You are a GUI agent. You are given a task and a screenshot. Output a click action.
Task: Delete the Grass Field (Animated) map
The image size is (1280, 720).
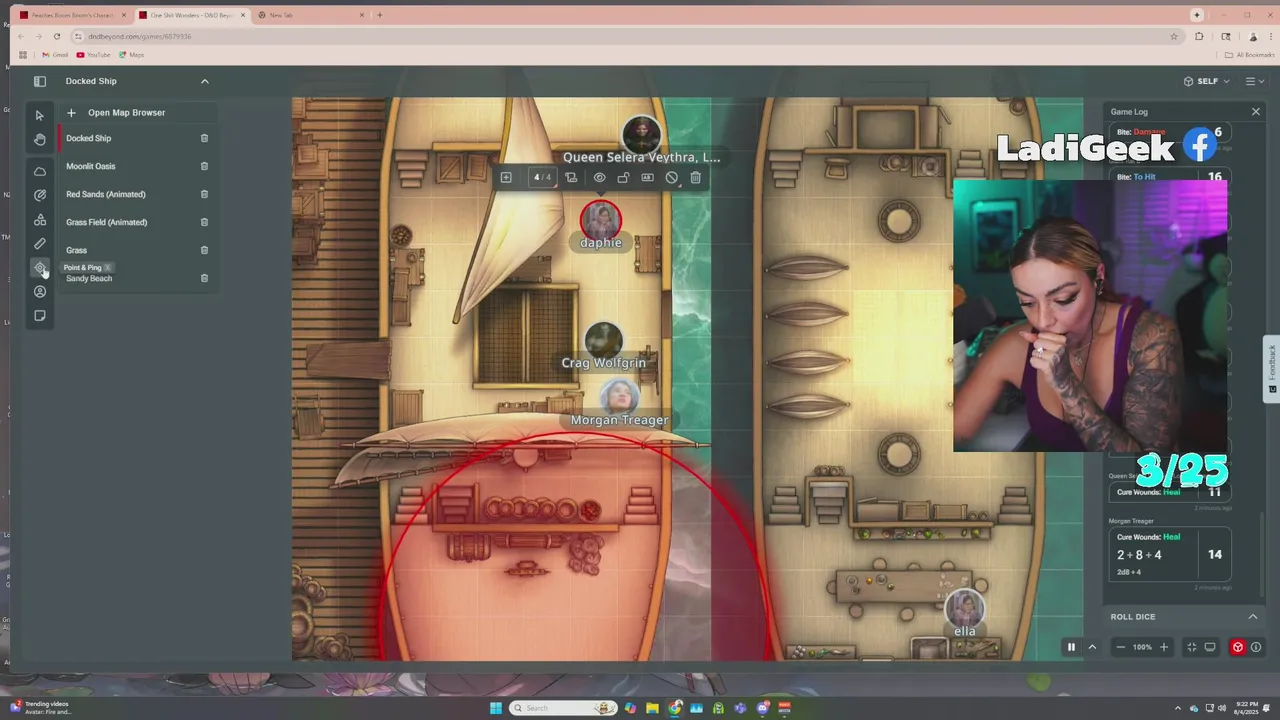[x=204, y=222]
